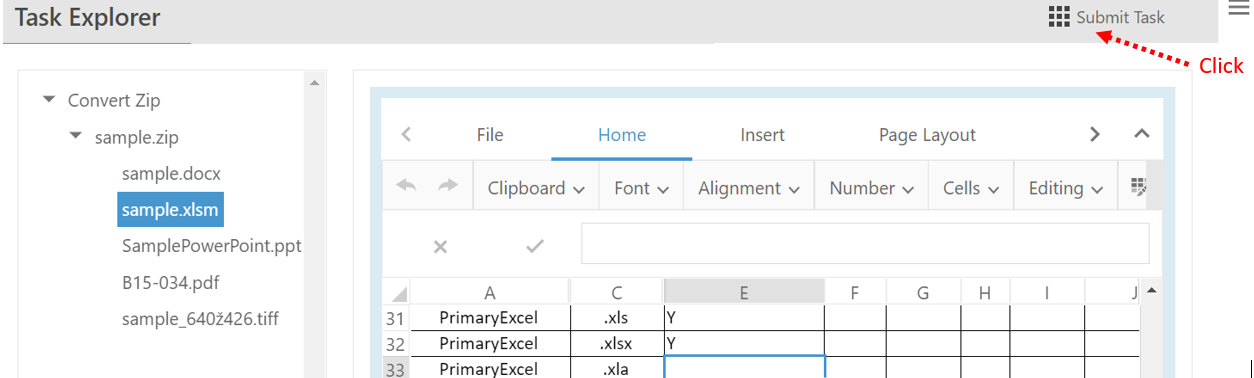Click cell containing .xla
Image resolution: width=1254 pixels, height=378 pixels.
[x=617, y=368]
